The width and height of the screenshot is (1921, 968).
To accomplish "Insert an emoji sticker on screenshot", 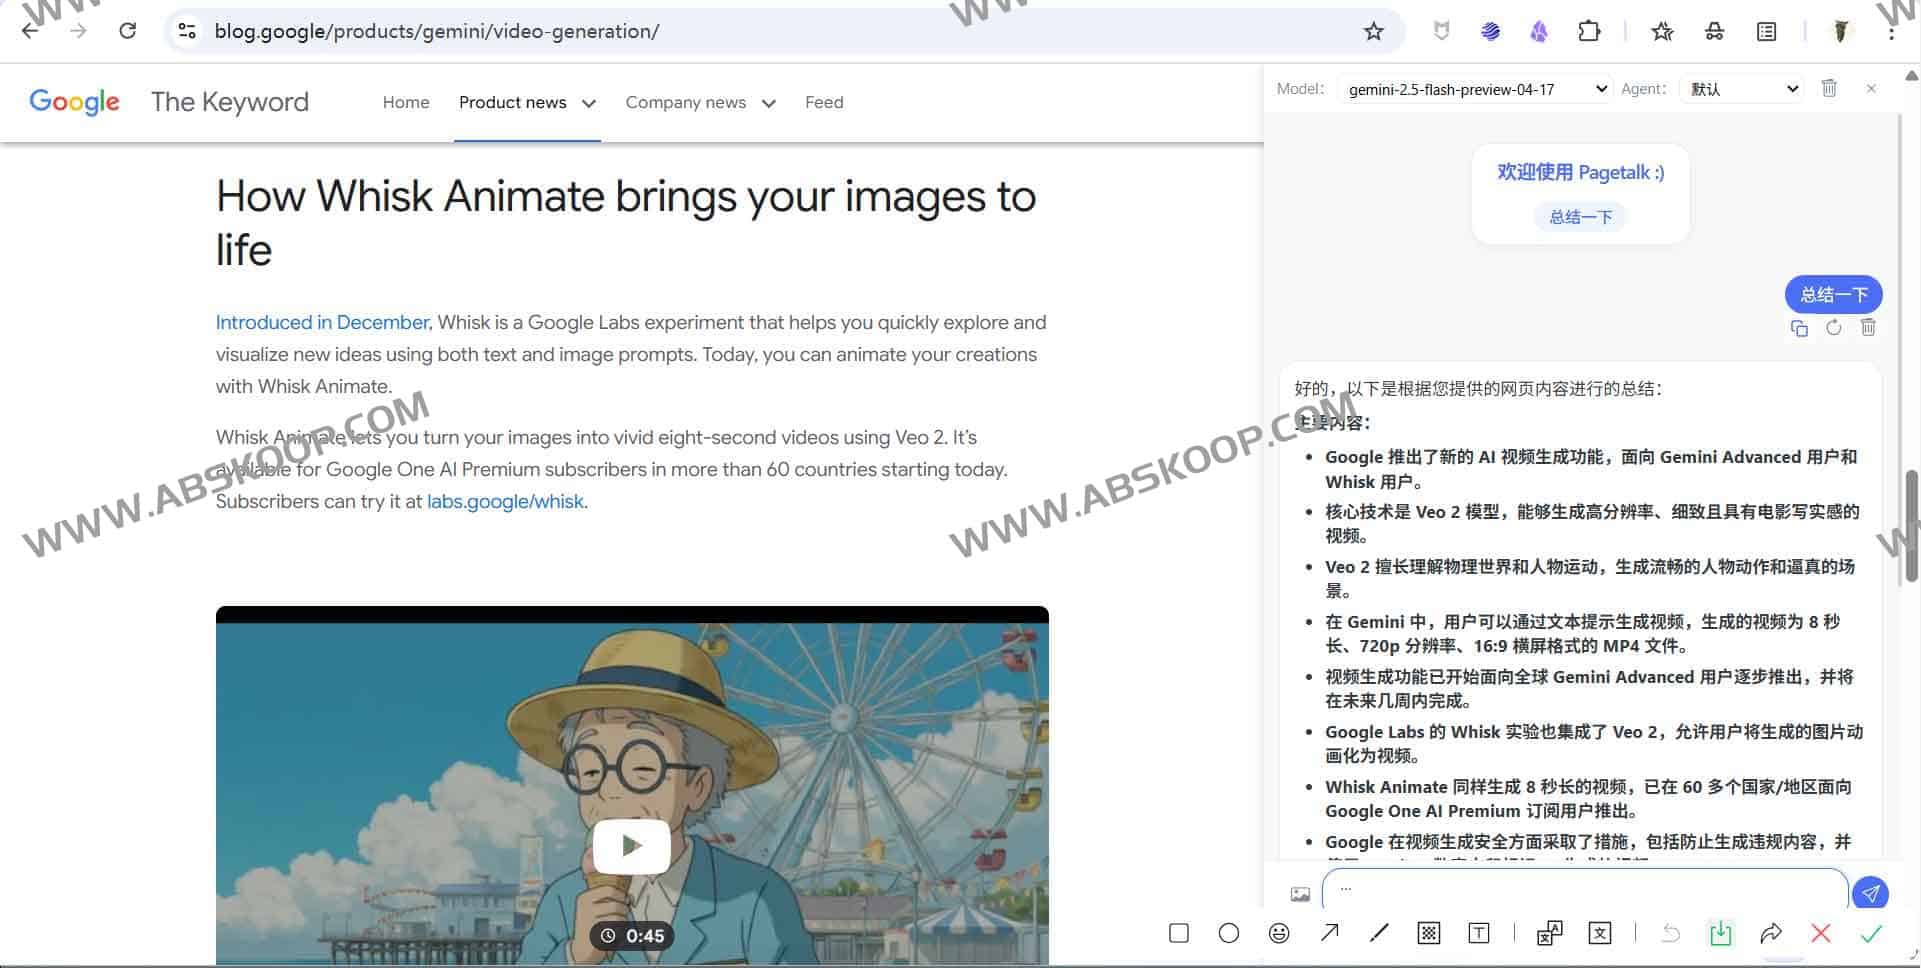I will click(x=1279, y=933).
